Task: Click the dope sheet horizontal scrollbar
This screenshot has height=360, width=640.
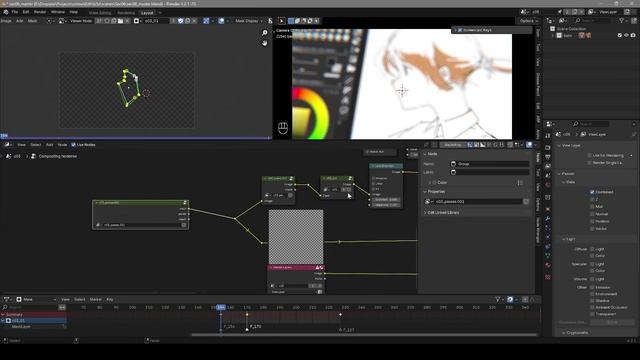Action: point(364,335)
